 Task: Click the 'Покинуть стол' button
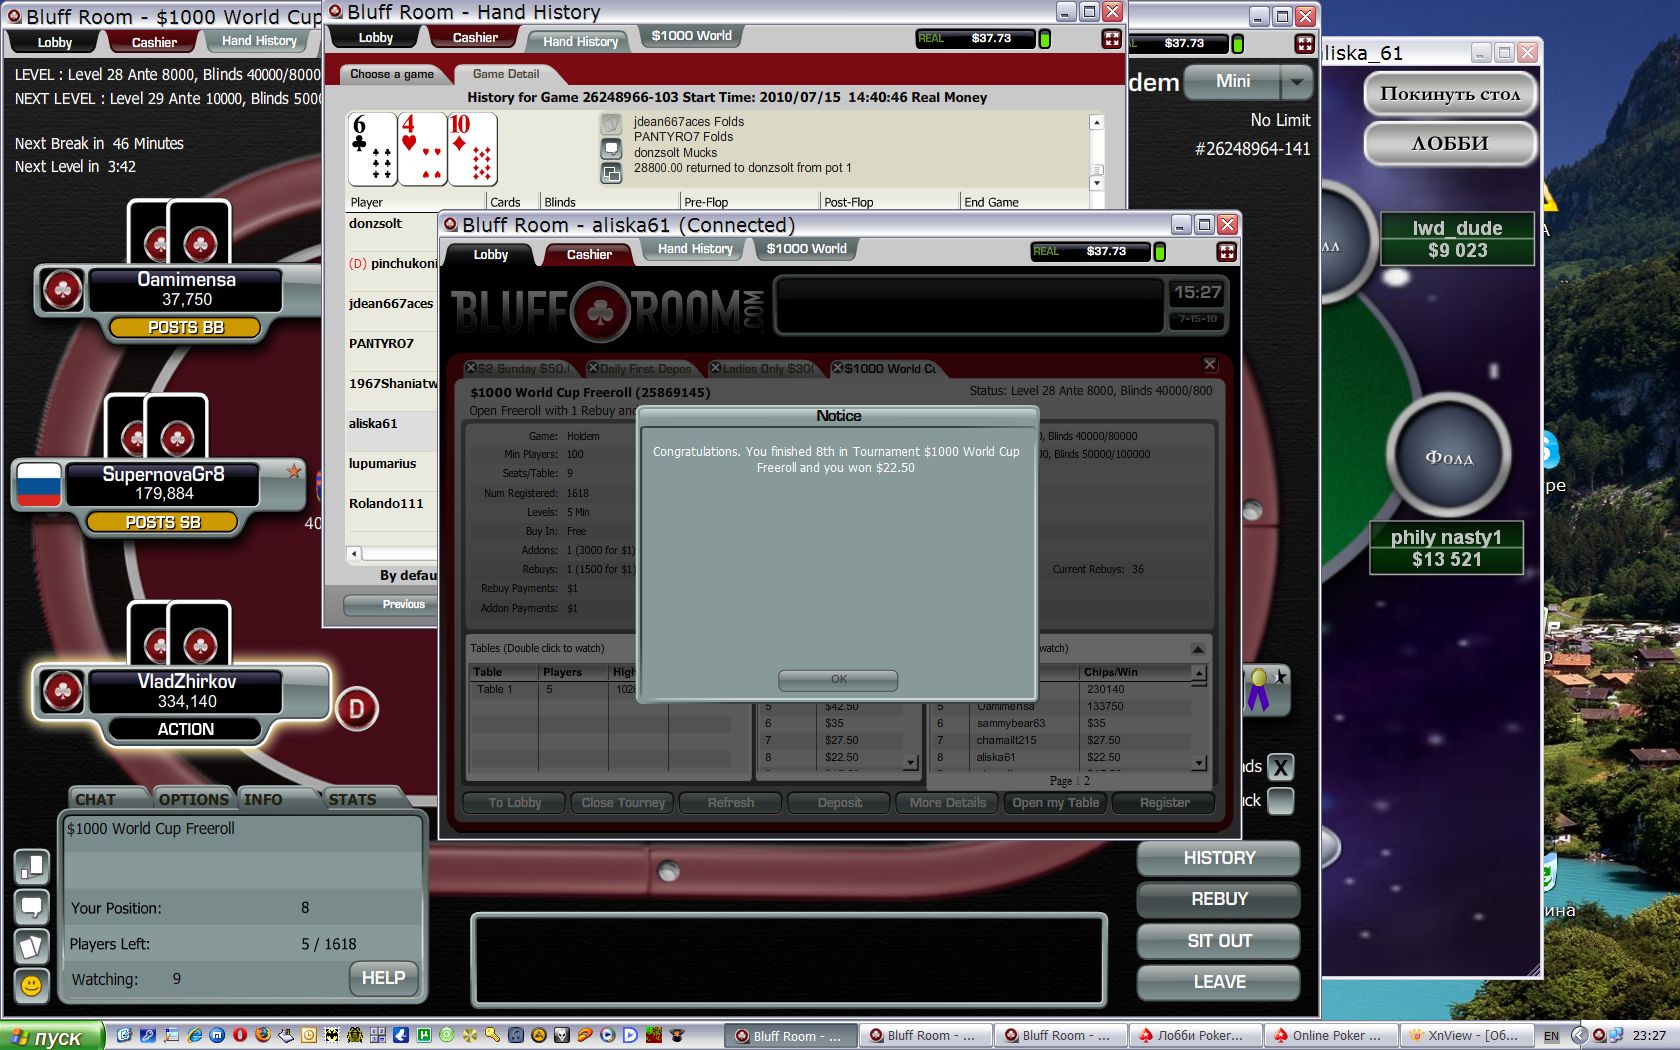click(1450, 94)
